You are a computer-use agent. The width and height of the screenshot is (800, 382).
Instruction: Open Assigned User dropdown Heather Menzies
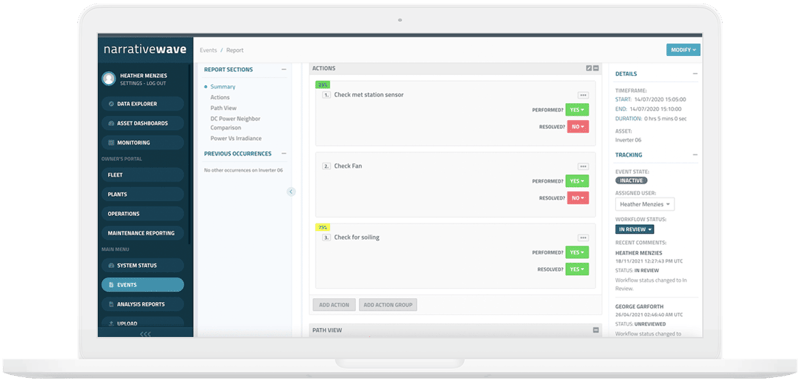[645, 204]
